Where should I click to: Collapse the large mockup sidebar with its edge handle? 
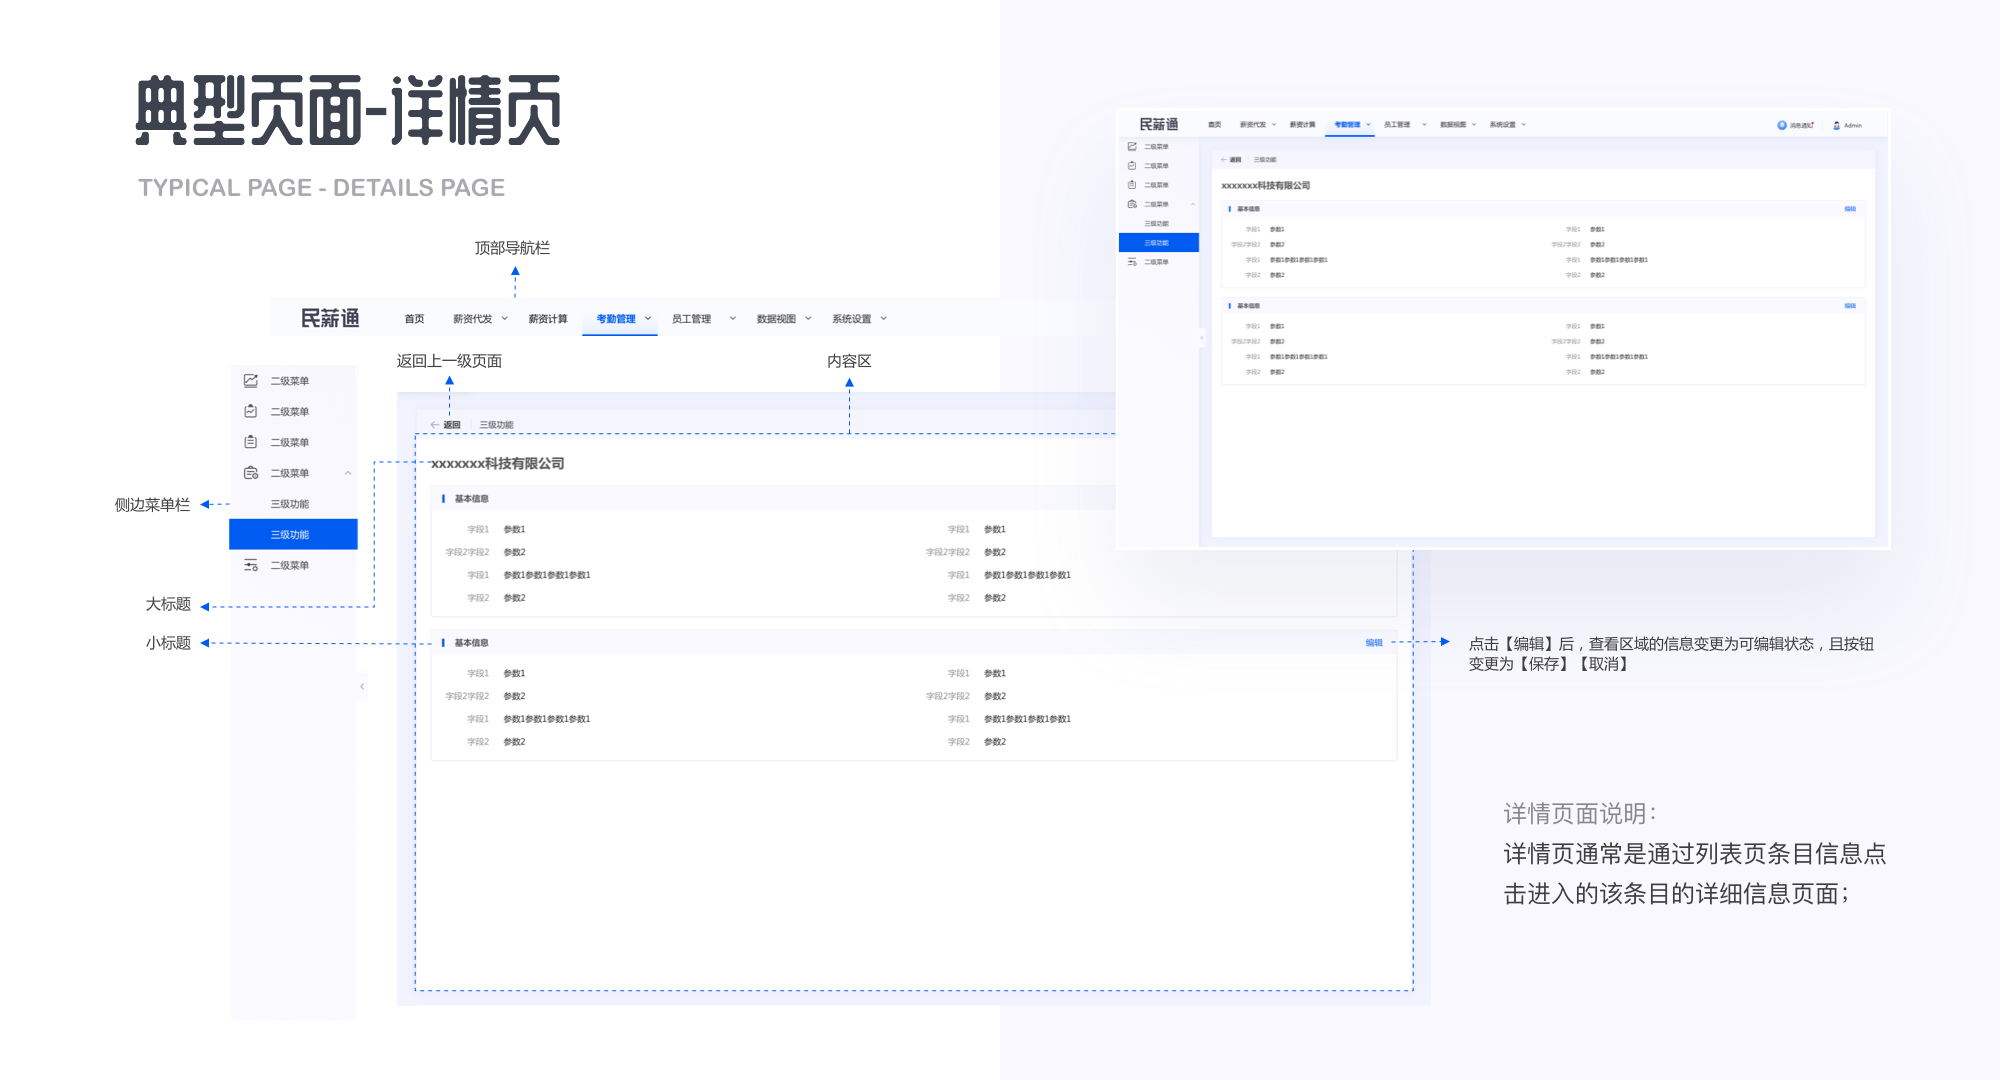point(362,686)
